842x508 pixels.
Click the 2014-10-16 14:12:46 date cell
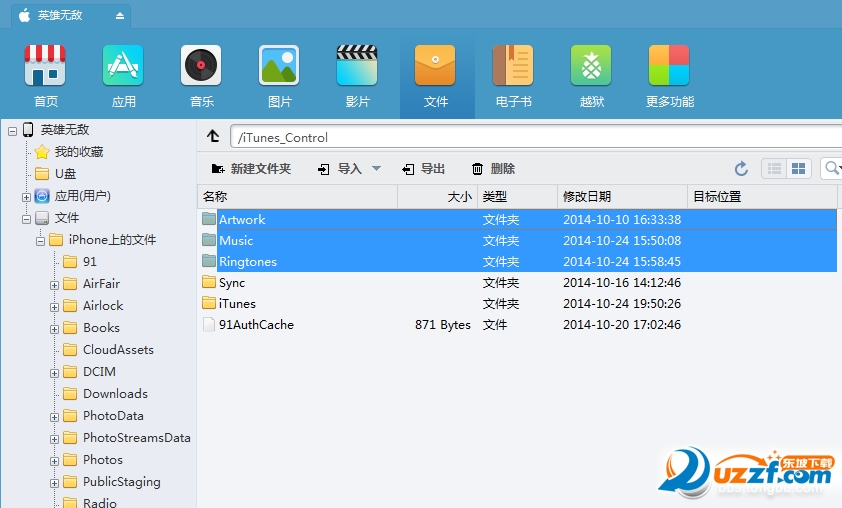[622, 282]
